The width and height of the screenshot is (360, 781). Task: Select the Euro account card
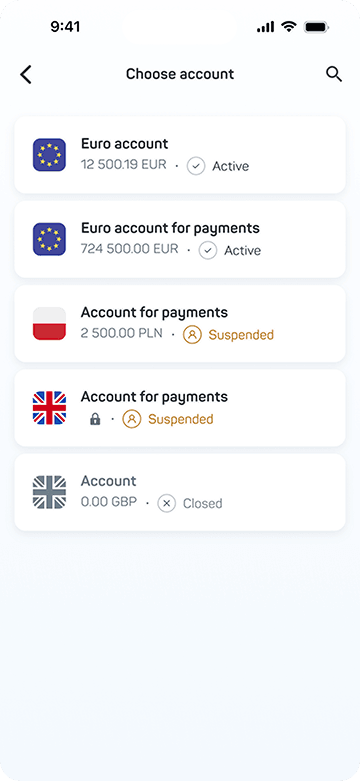tap(180, 155)
